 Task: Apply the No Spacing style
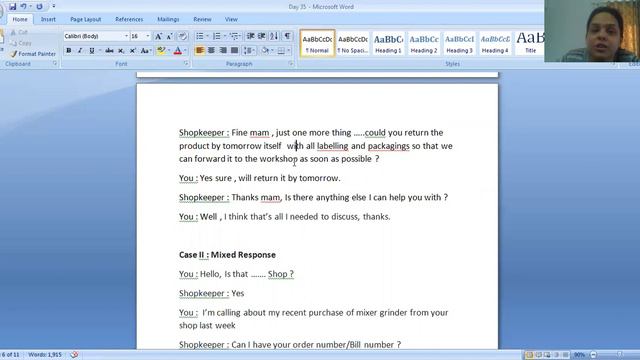click(x=353, y=43)
